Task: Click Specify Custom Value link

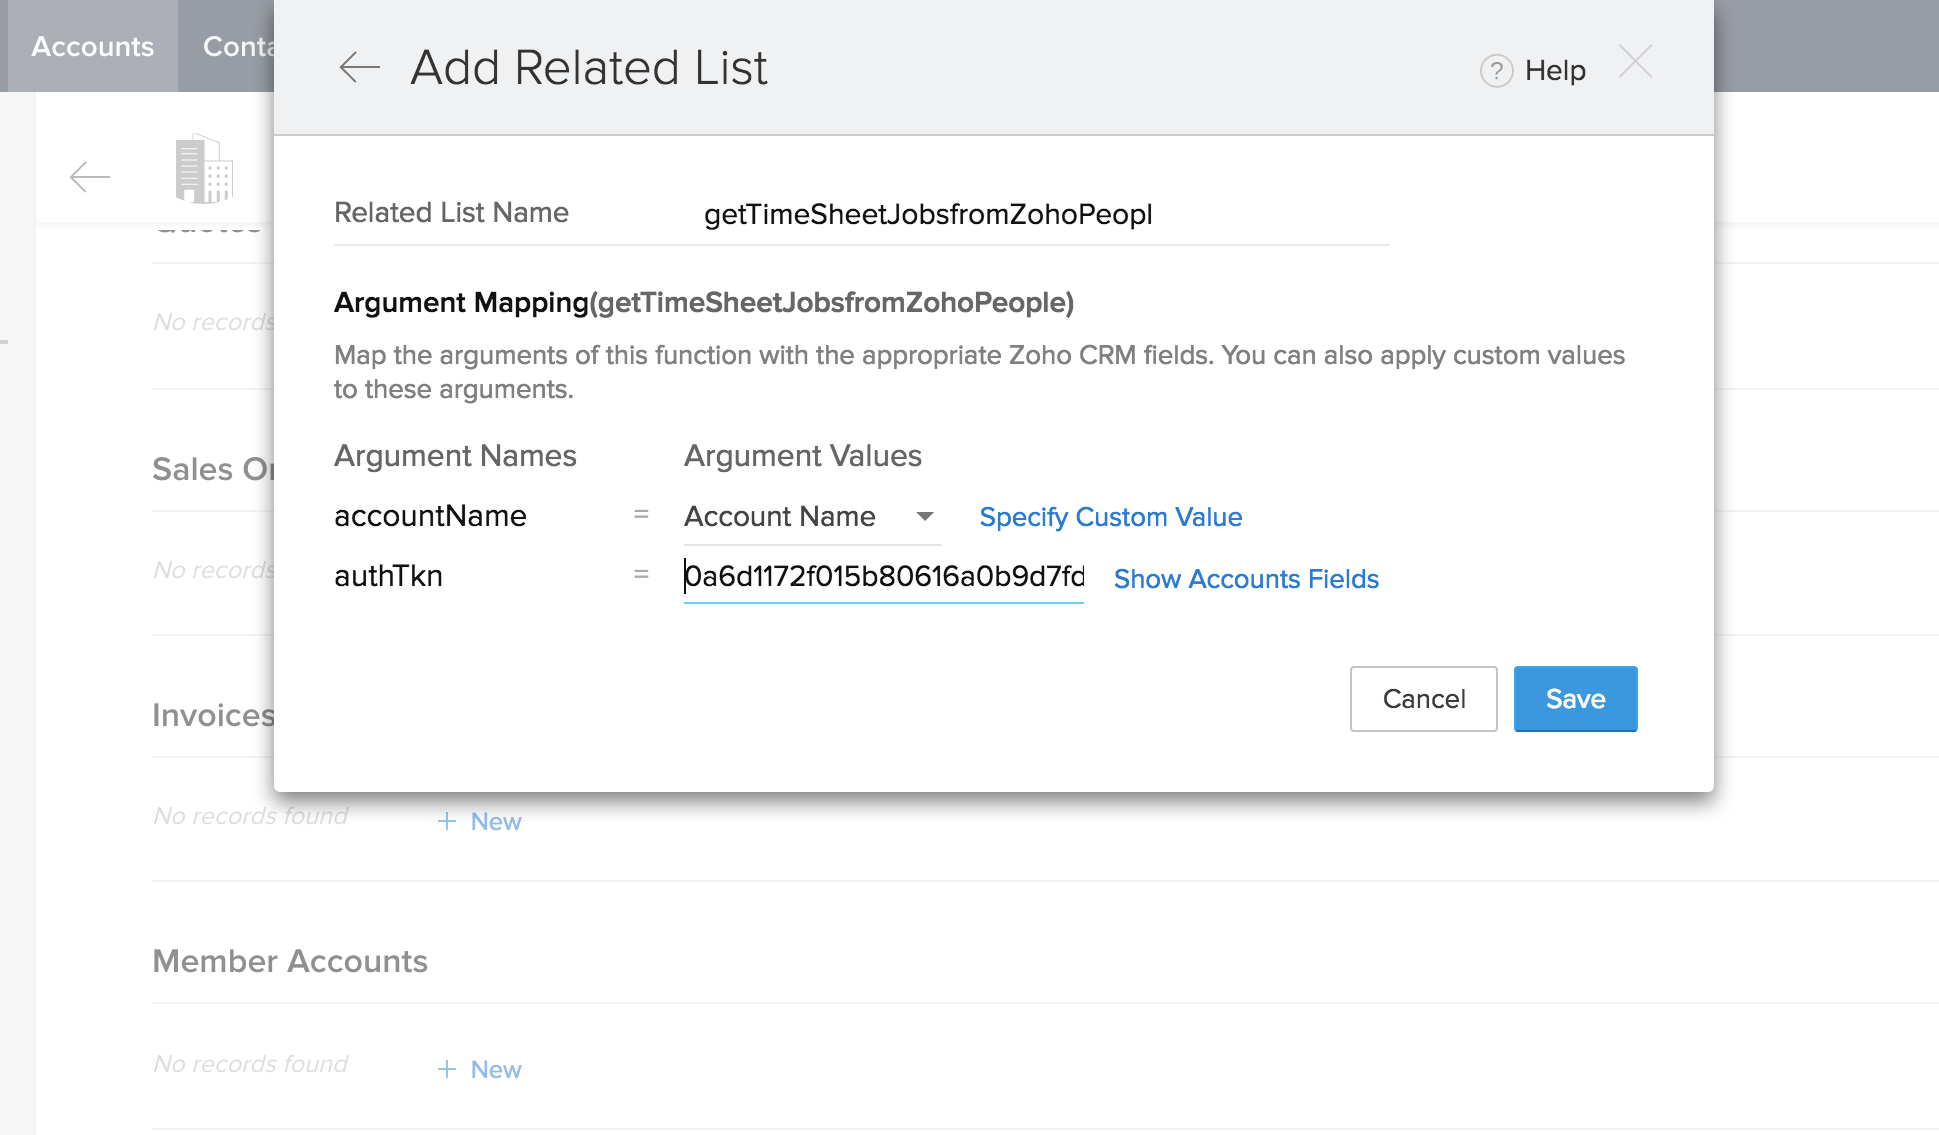Action: (x=1110, y=517)
